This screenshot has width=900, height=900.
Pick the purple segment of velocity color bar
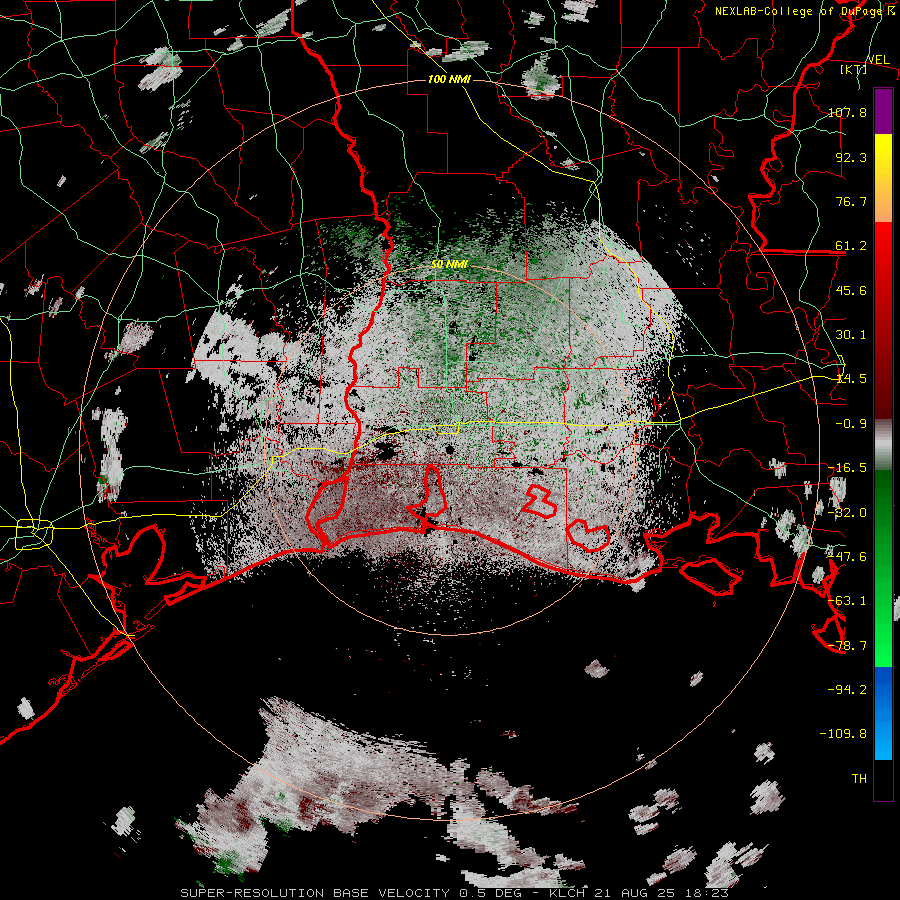pyautogui.click(x=883, y=111)
